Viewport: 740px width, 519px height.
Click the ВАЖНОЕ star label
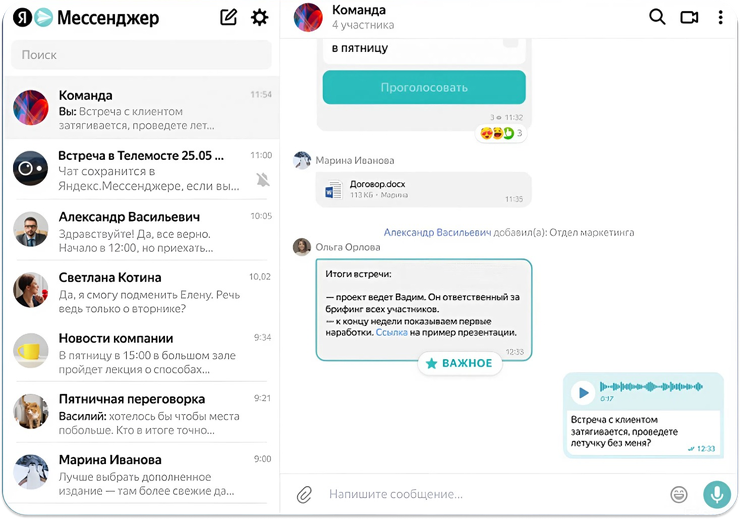pos(459,363)
